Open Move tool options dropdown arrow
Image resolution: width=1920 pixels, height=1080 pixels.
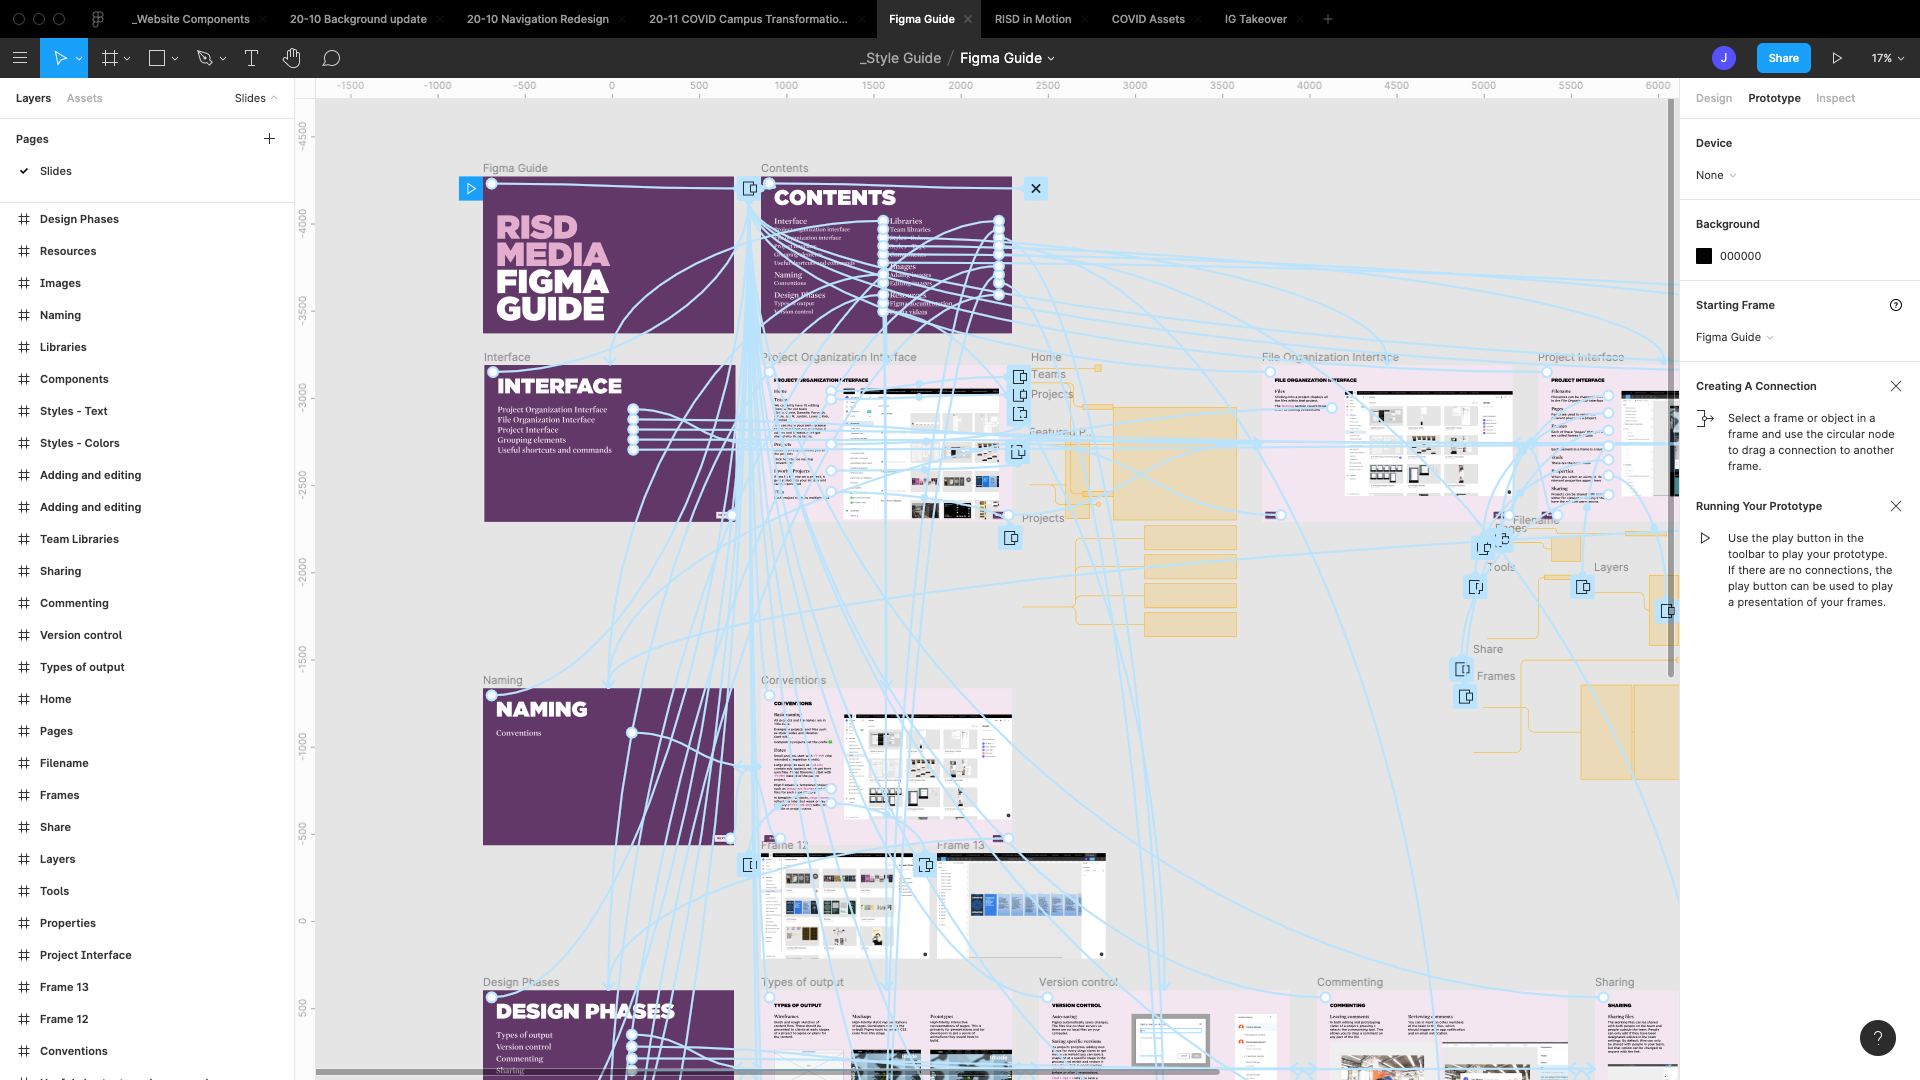tap(80, 59)
